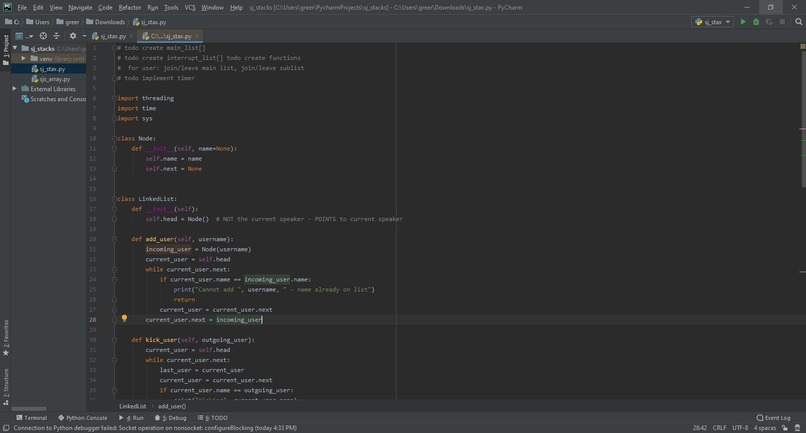Click the Hector inspector icon in status bar

pos(797,428)
